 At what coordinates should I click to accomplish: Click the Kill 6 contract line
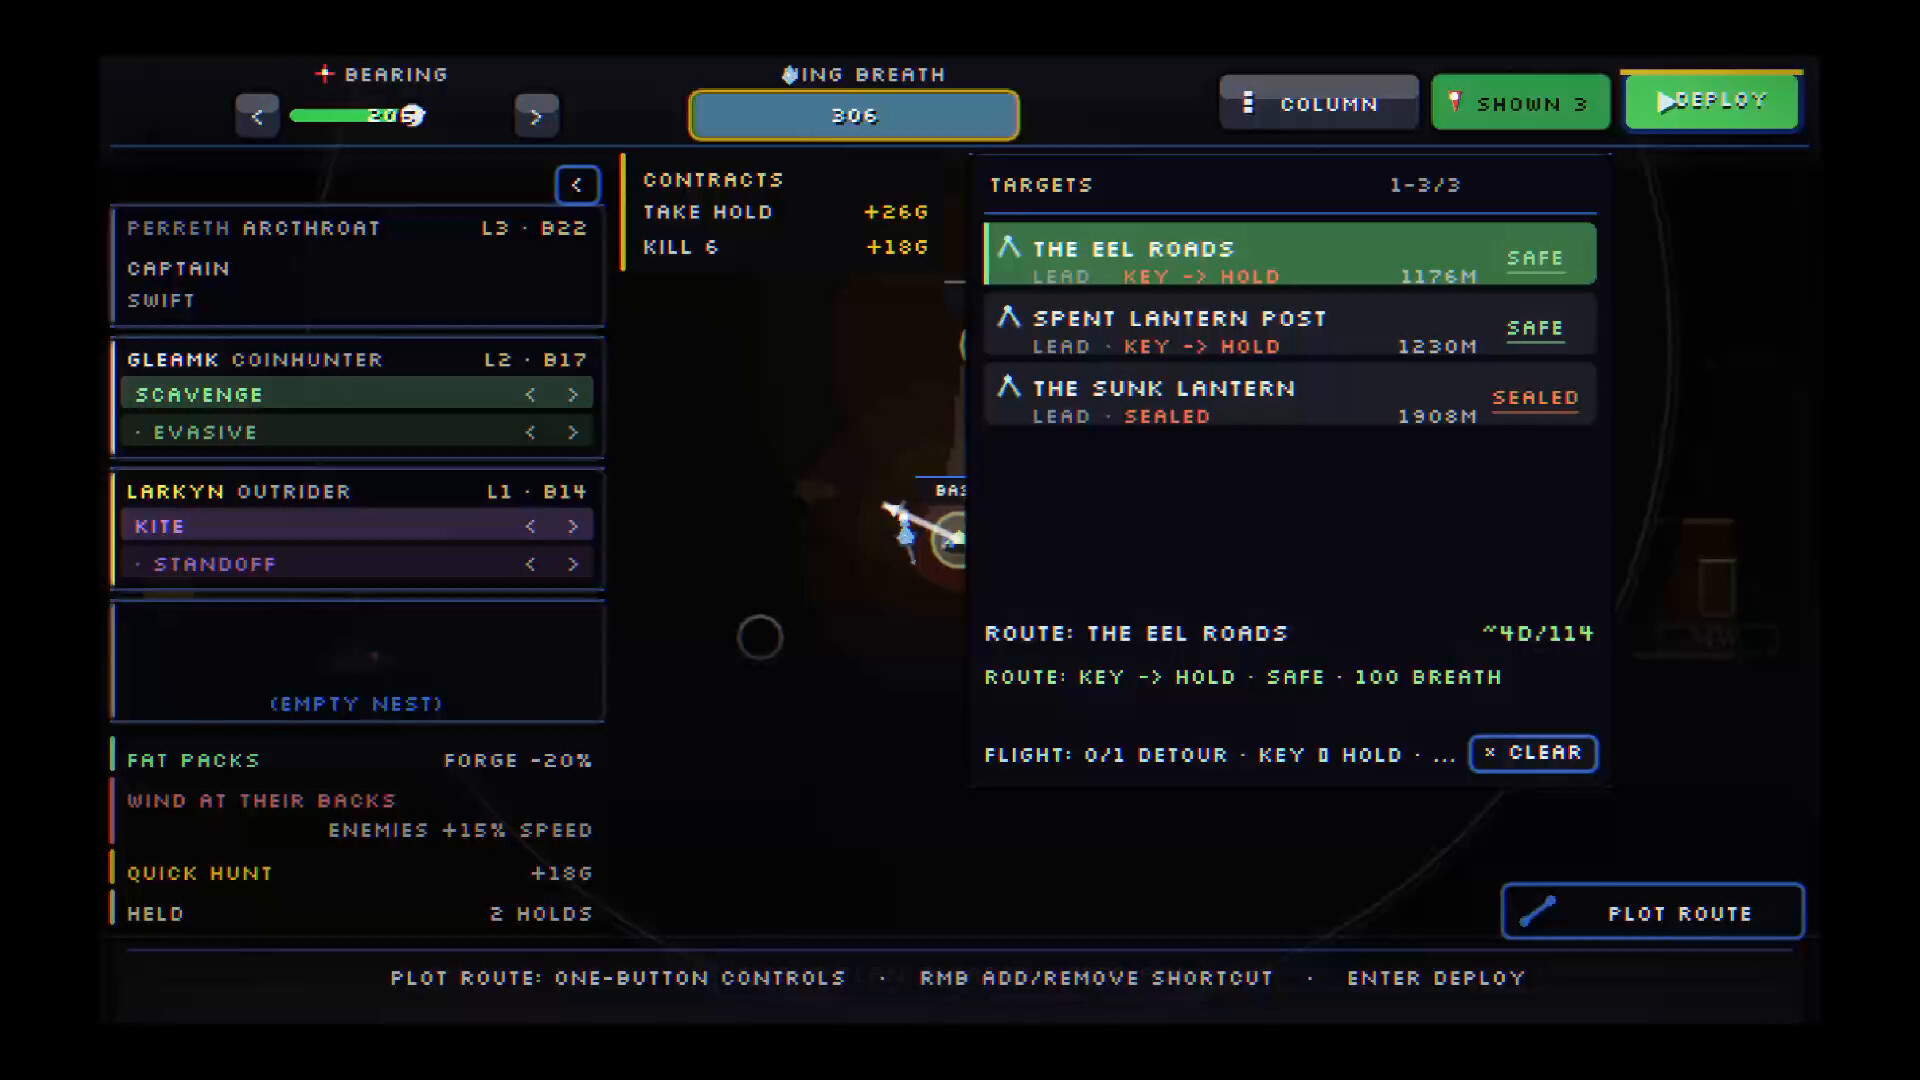click(785, 247)
